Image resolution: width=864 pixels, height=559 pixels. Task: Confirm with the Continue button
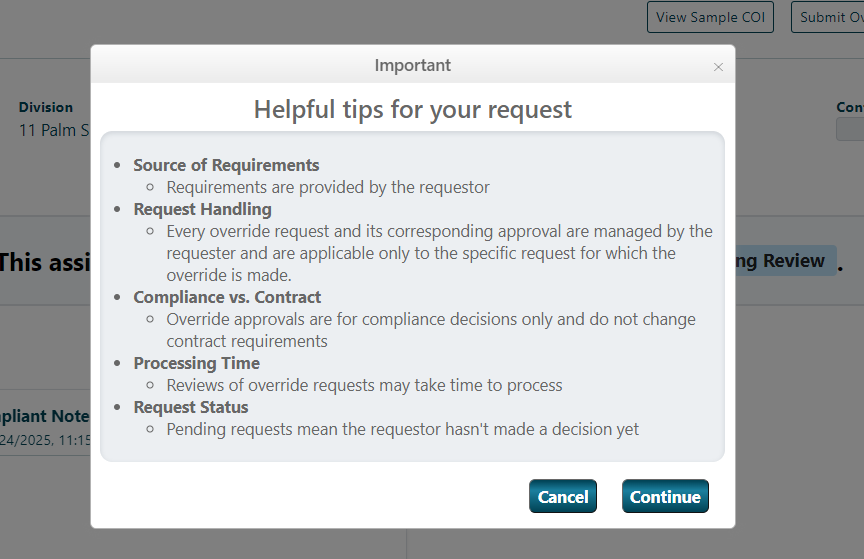665,497
